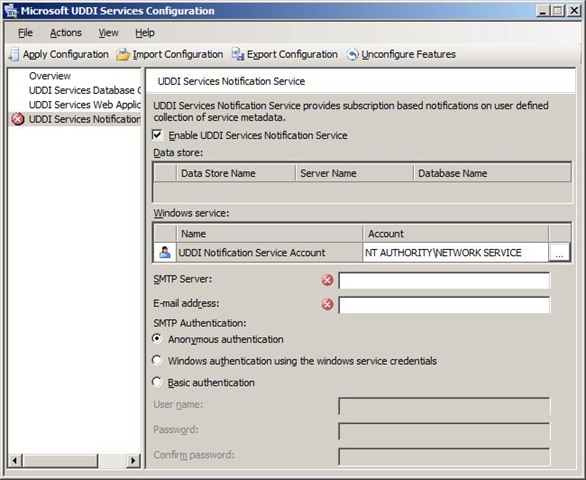Viewport: 586px width, 480px height.
Task: Click the Data Store Name column header
Action: tap(236, 173)
